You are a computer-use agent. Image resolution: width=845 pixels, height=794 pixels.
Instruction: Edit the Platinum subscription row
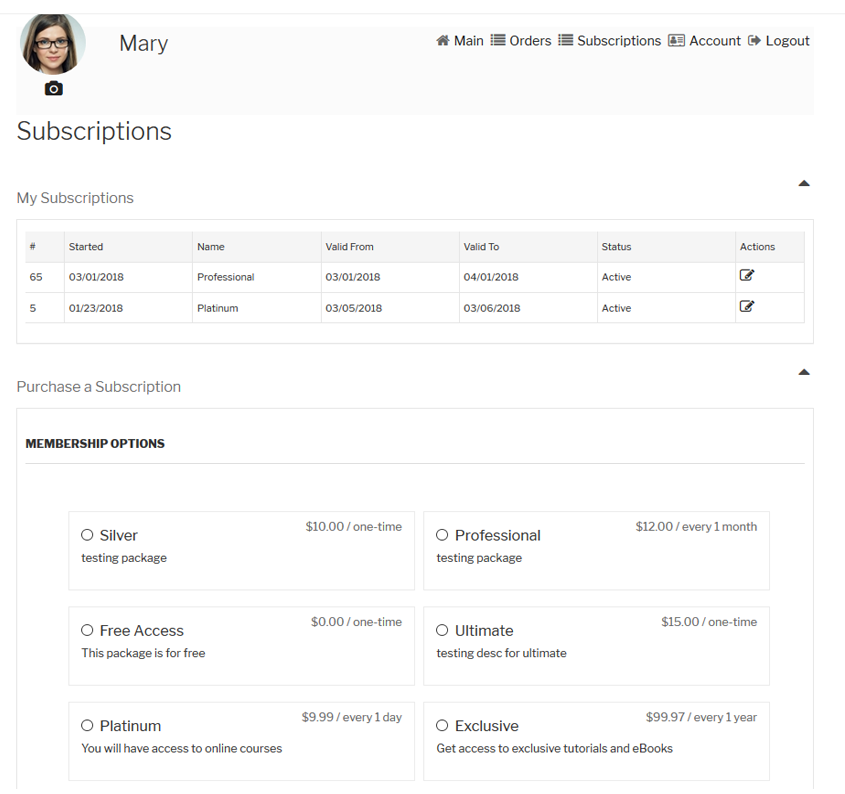tap(746, 307)
